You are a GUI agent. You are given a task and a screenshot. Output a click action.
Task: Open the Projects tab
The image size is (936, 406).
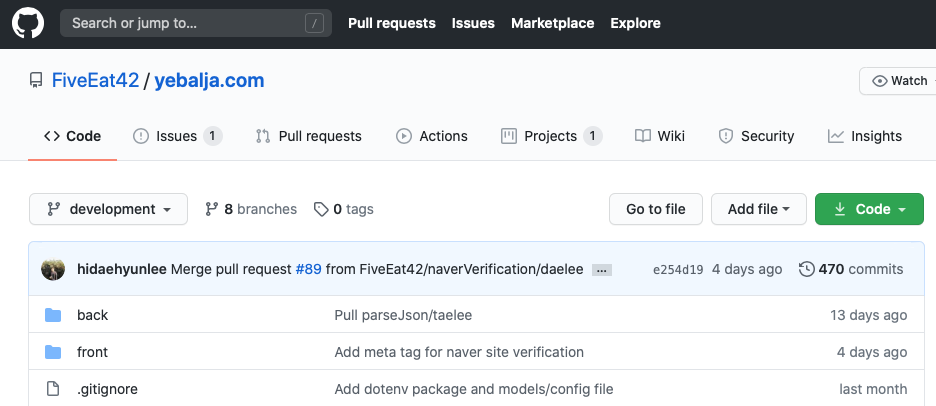pos(550,136)
